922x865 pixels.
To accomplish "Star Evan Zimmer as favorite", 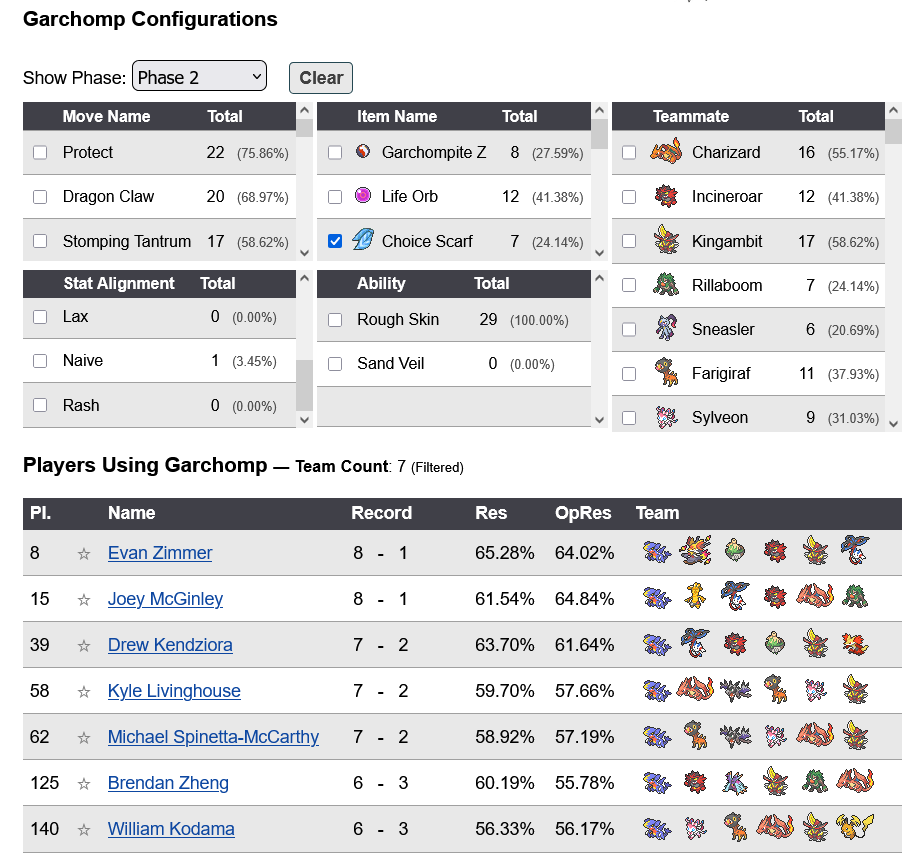I will [x=84, y=553].
